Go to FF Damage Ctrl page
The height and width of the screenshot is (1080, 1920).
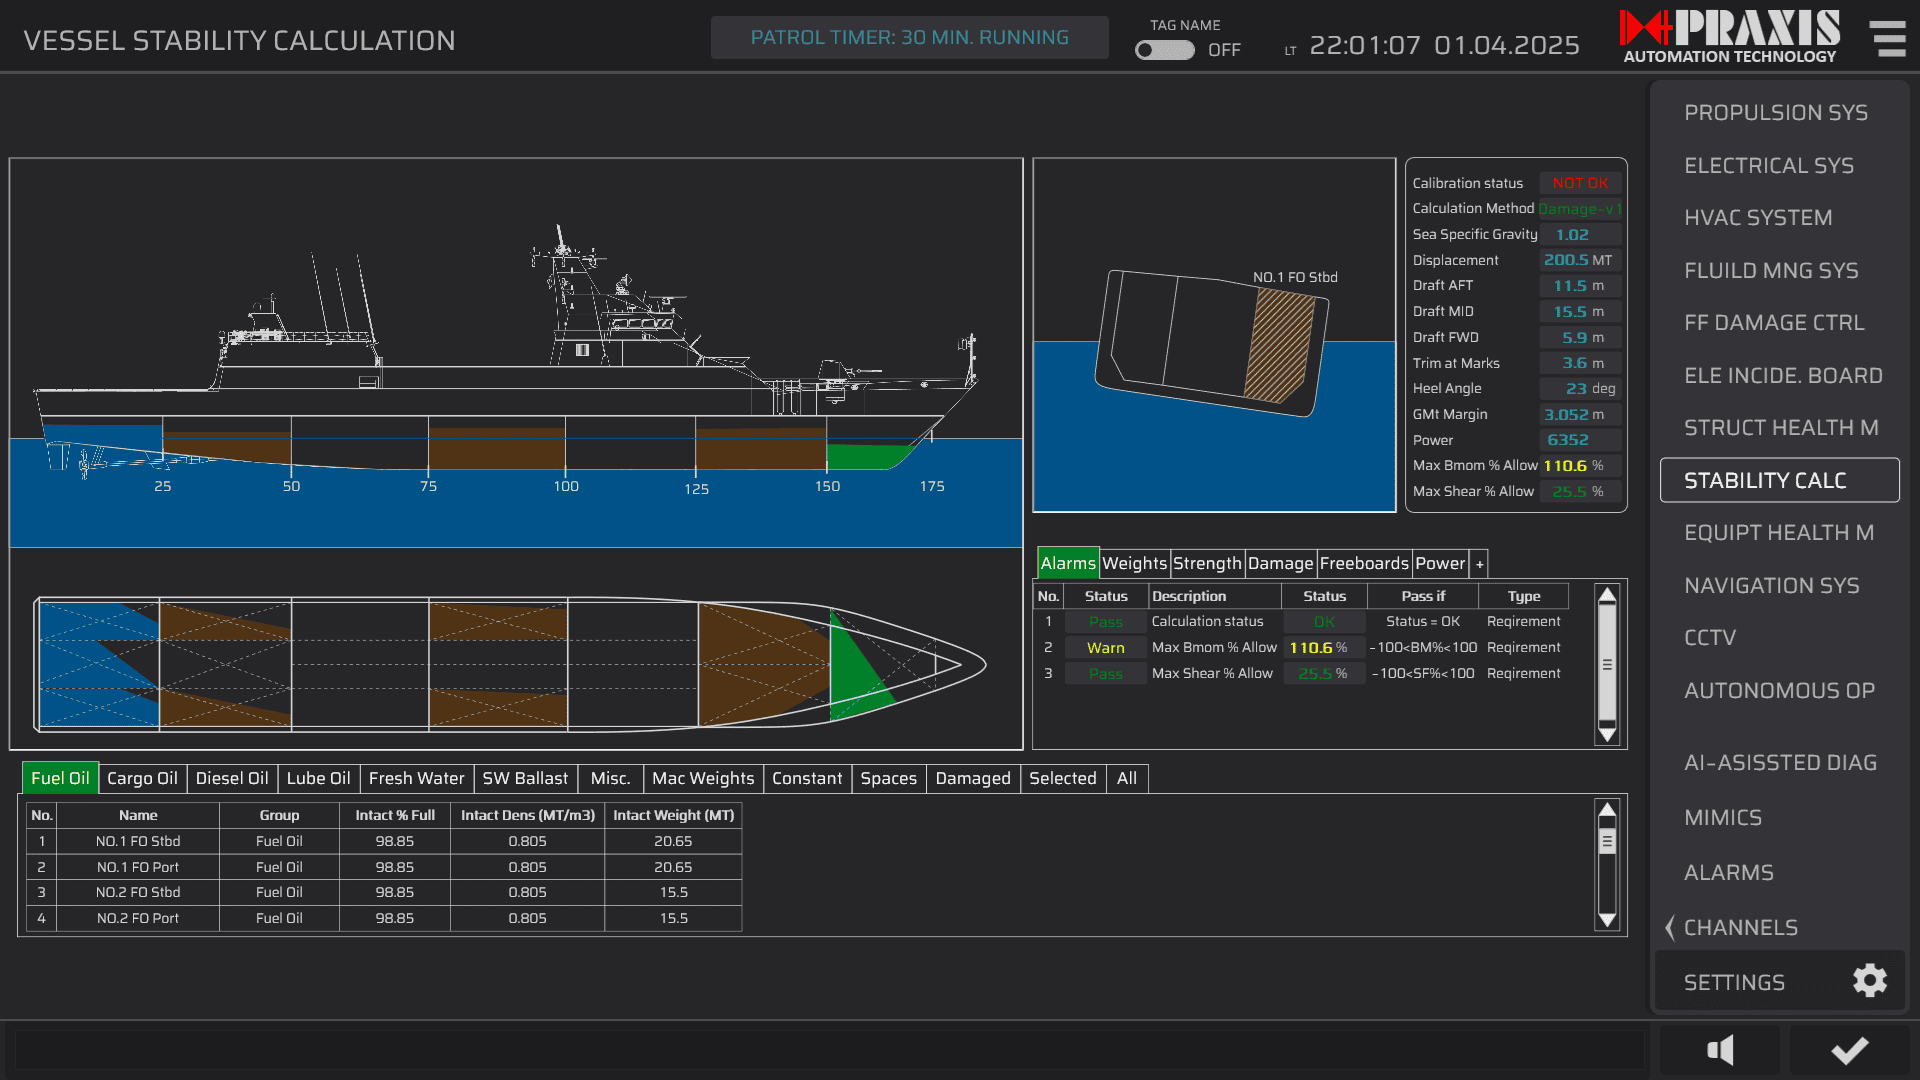pyautogui.click(x=1773, y=323)
